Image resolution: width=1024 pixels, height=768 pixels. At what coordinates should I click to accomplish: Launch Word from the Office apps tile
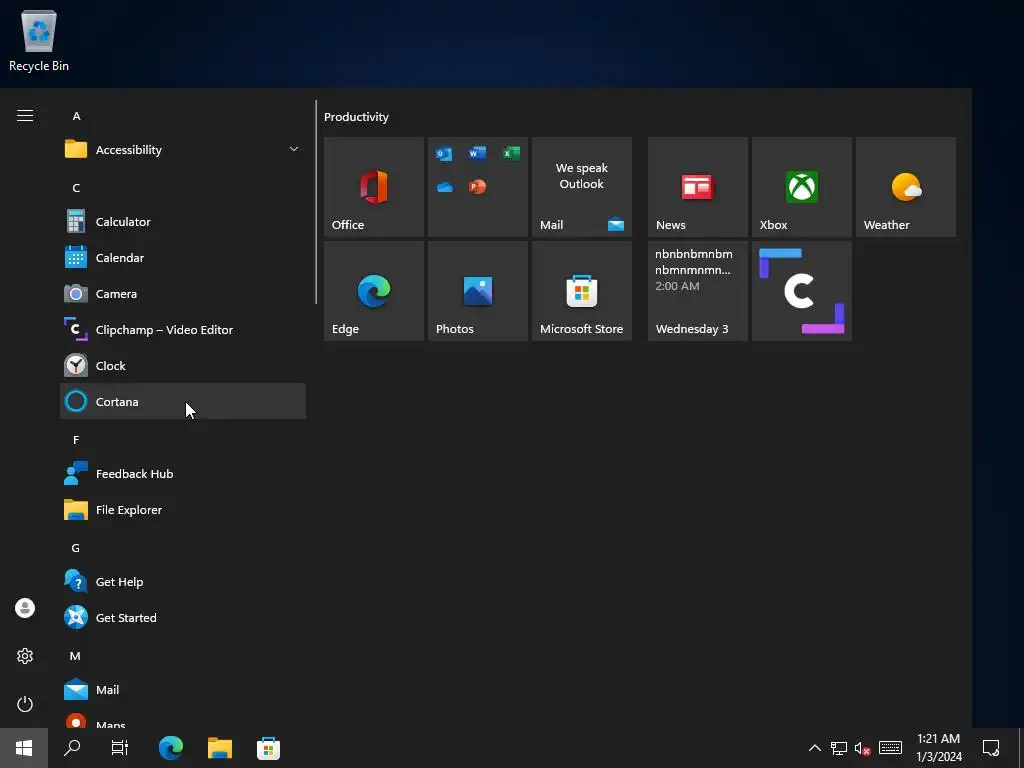tap(477, 153)
